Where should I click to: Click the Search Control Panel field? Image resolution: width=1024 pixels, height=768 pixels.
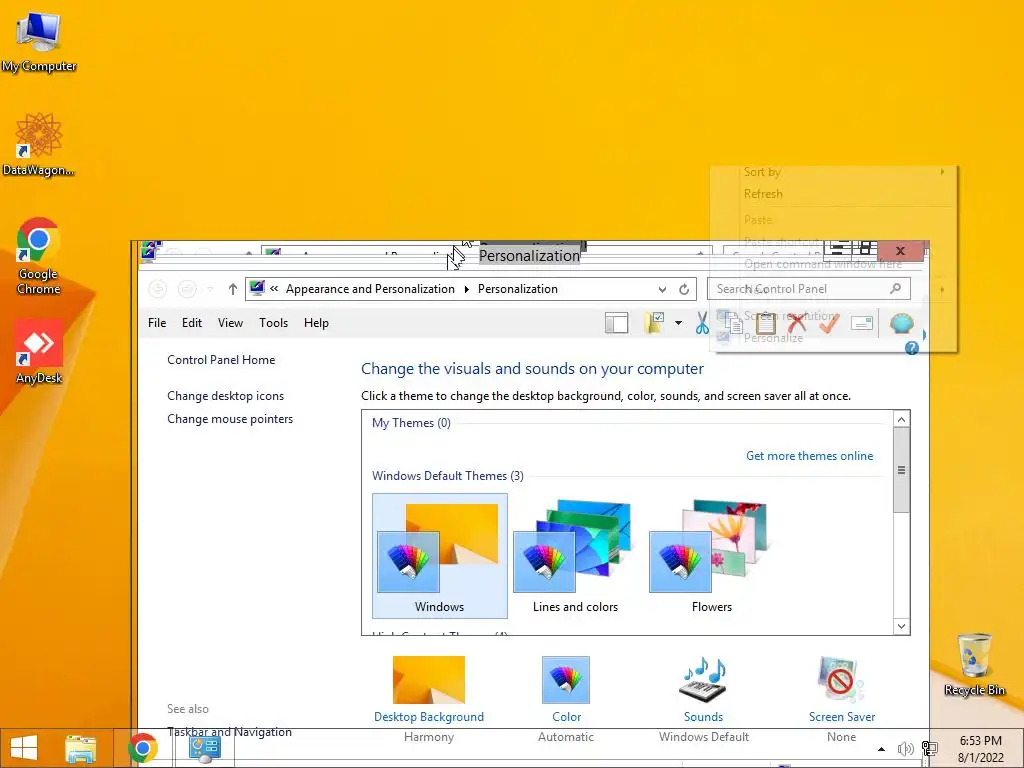tap(808, 289)
